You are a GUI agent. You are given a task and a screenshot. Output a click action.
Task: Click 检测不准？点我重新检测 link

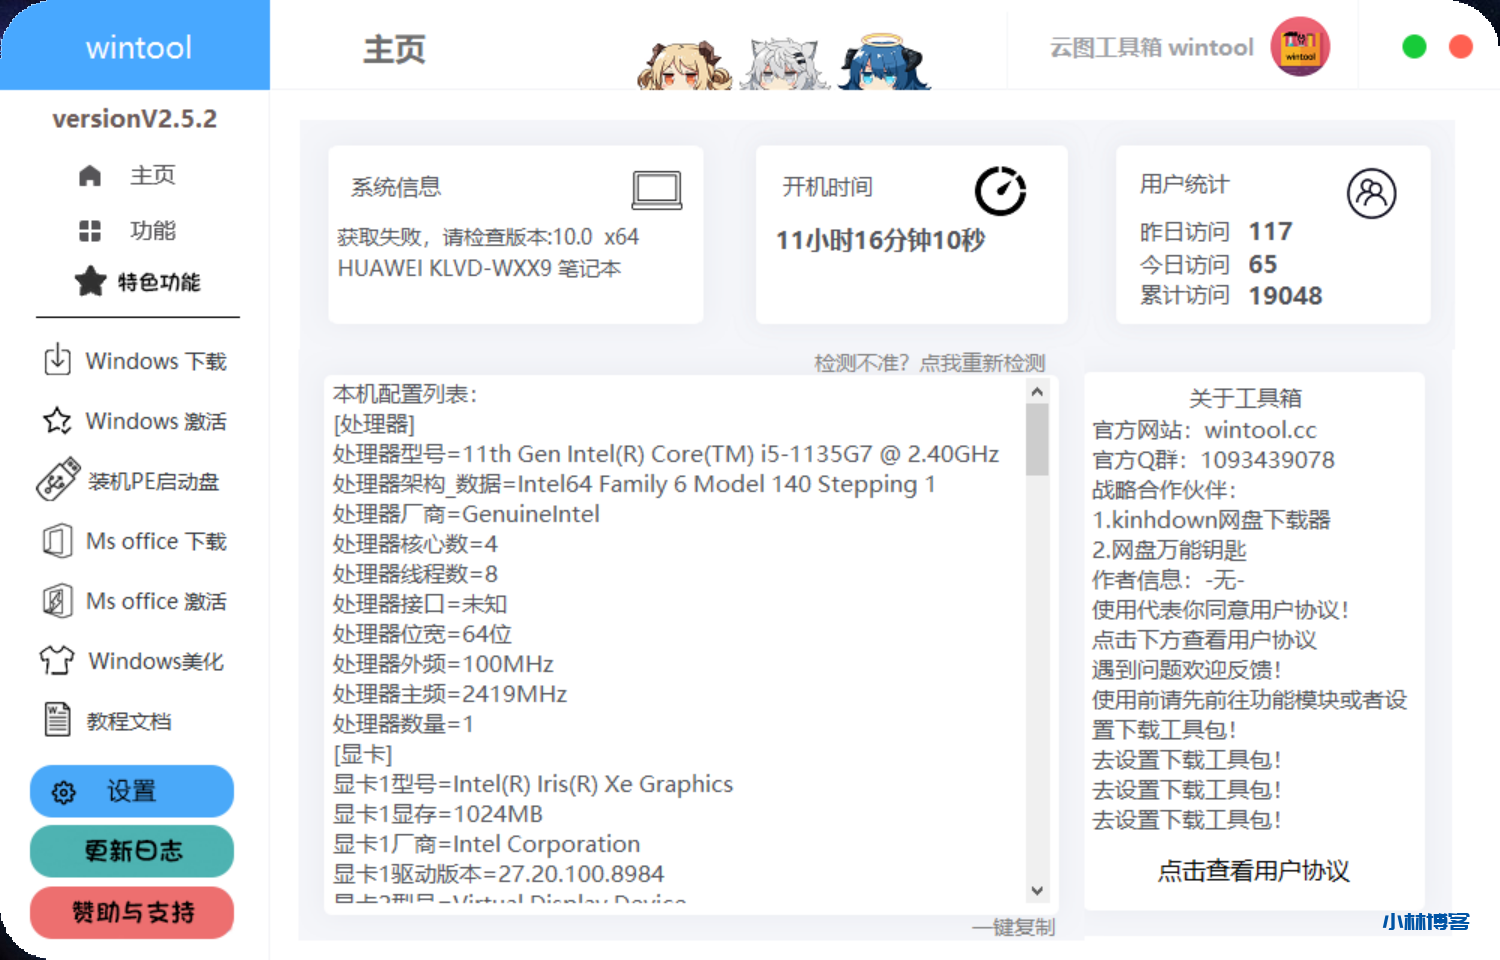tap(929, 363)
